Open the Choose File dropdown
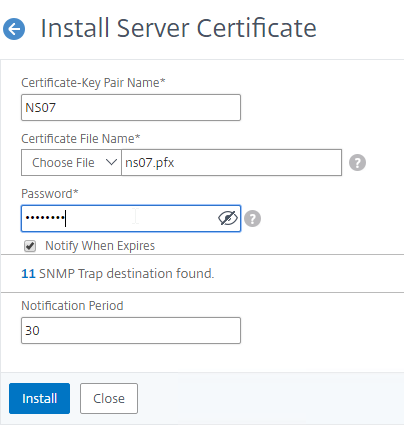This screenshot has width=404, height=425. point(71,163)
